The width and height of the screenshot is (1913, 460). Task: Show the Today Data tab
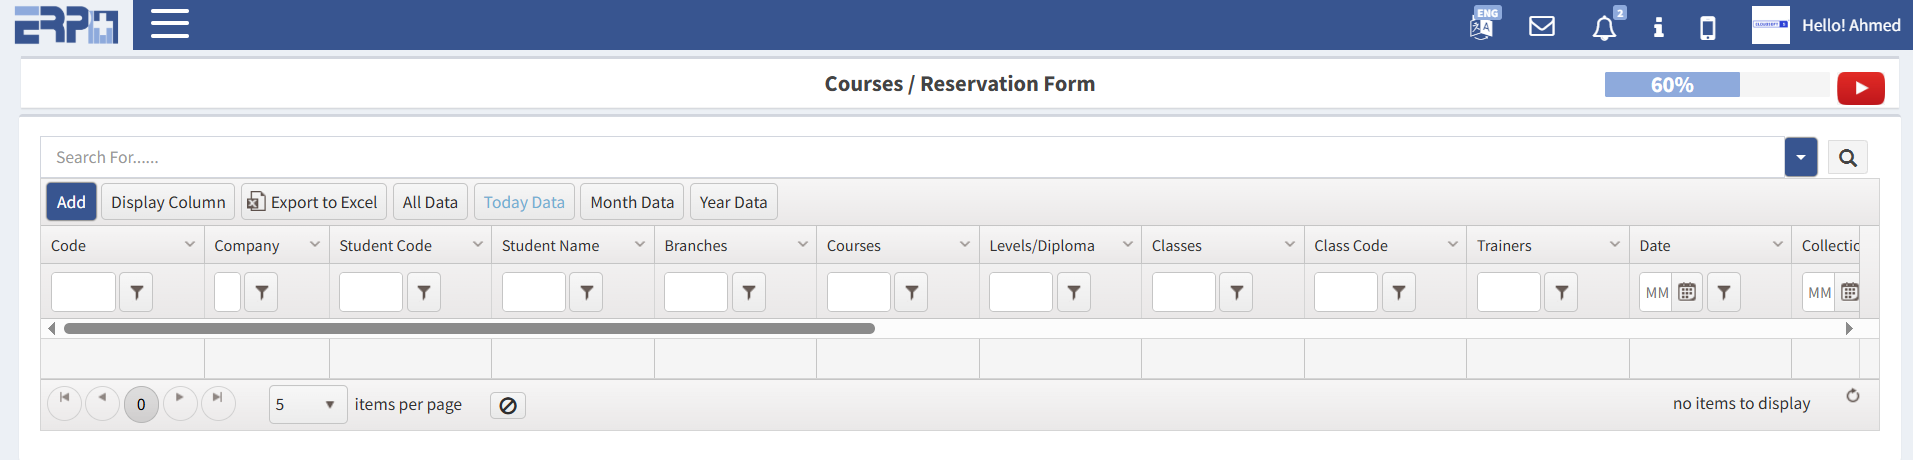pyautogui.click(x=524, y=202)
